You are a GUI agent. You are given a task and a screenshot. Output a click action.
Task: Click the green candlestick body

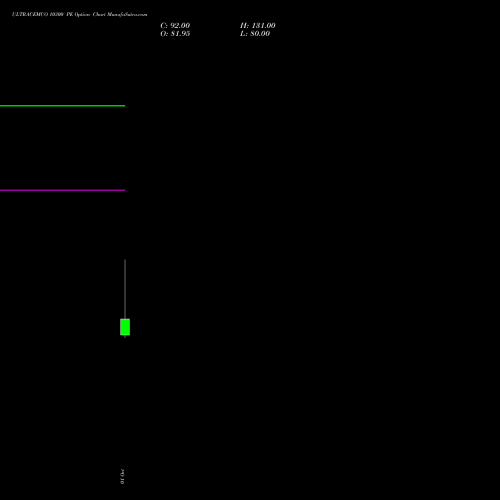[x=125, y=327]
